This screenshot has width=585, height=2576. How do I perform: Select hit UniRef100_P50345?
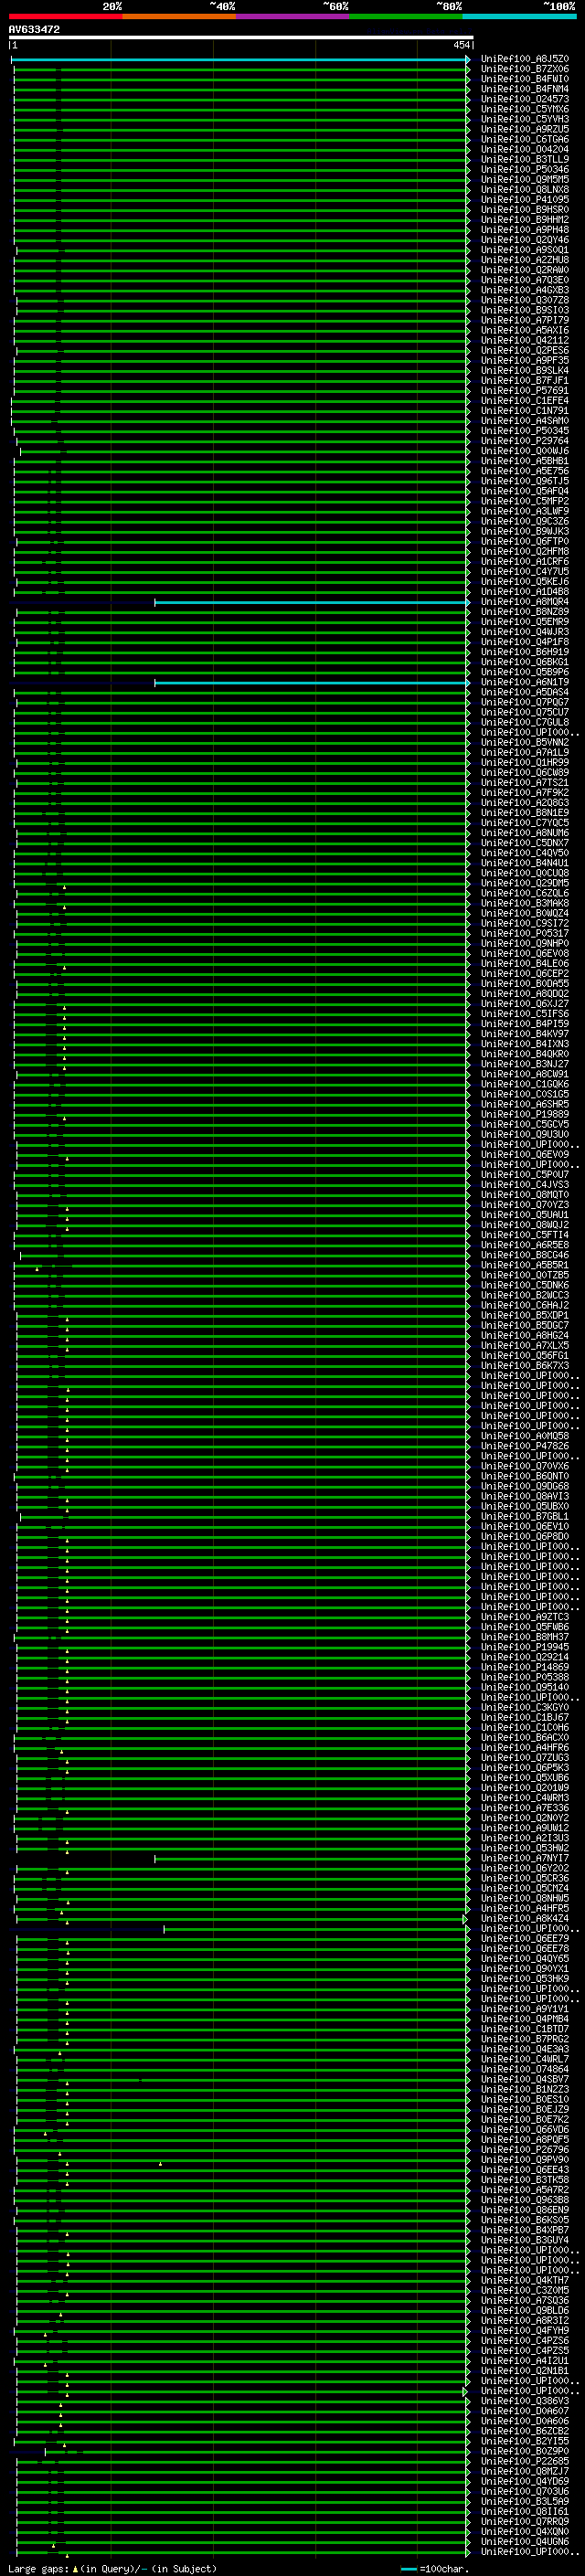pos(525,431)
